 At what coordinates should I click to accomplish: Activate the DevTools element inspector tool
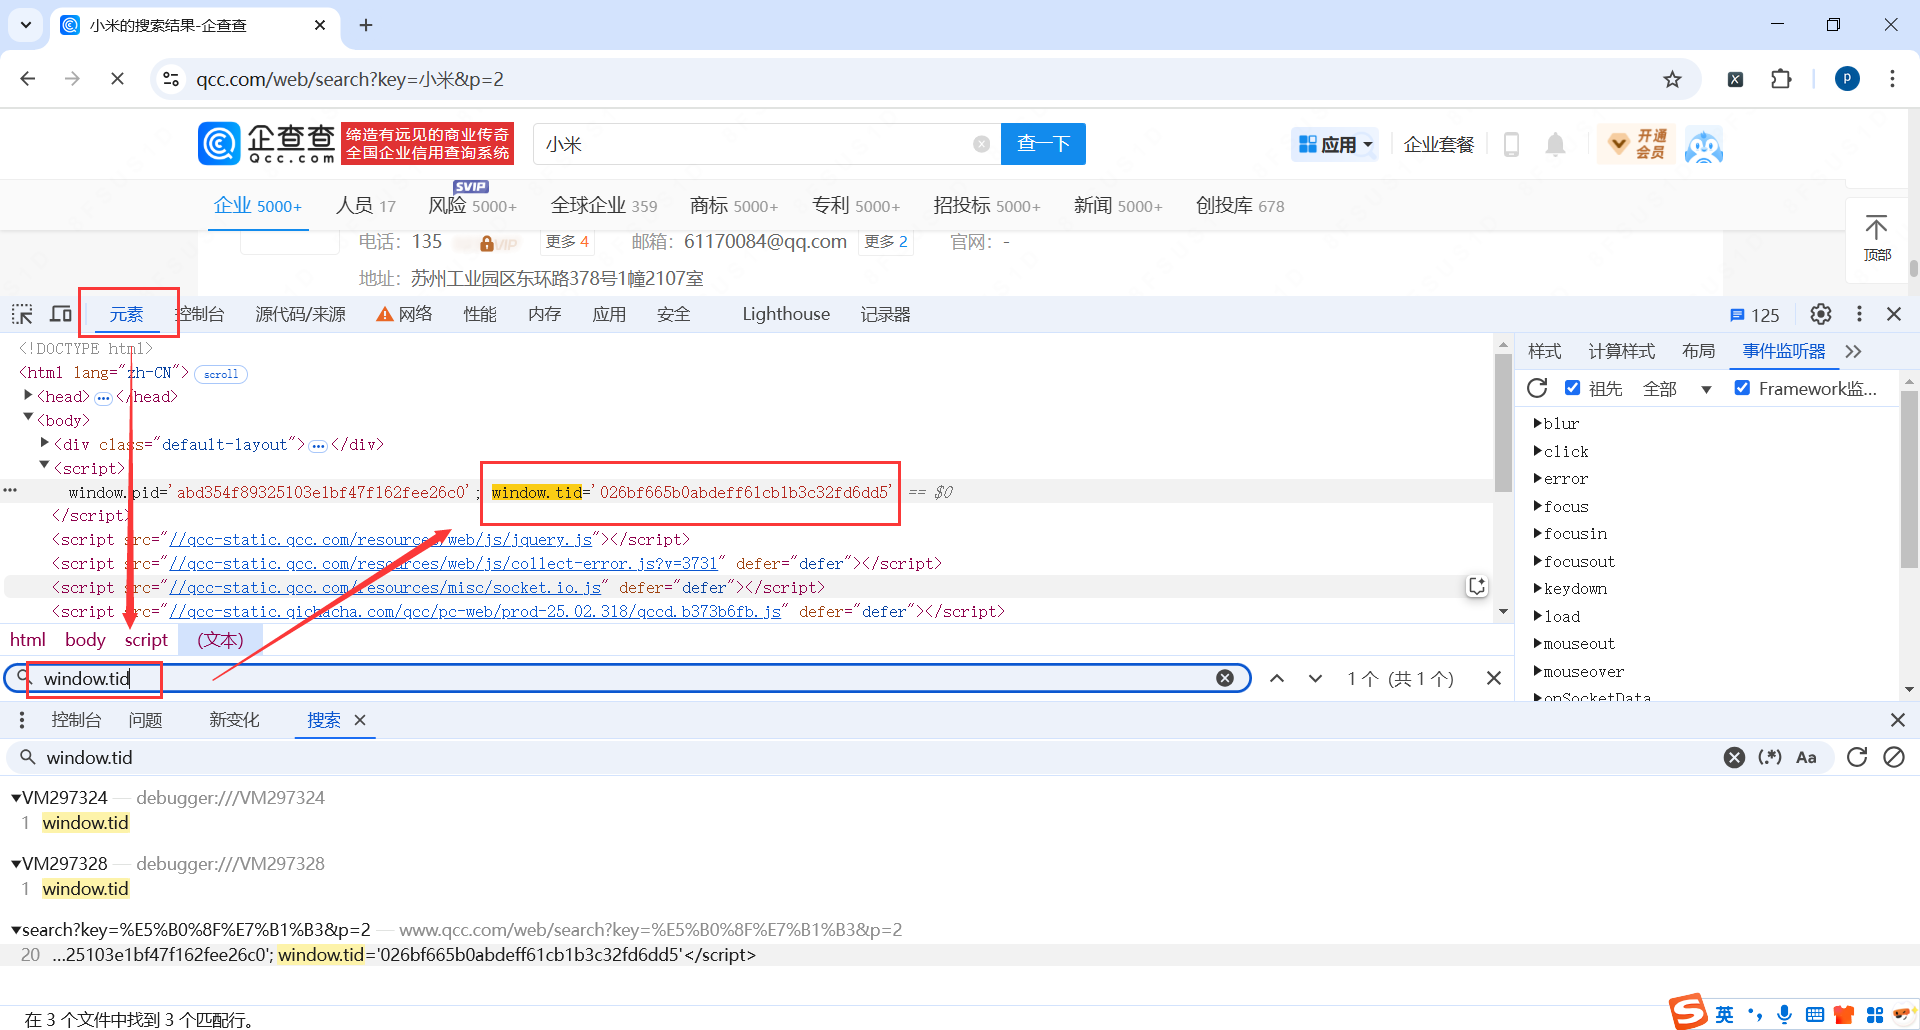coord(22,314)
